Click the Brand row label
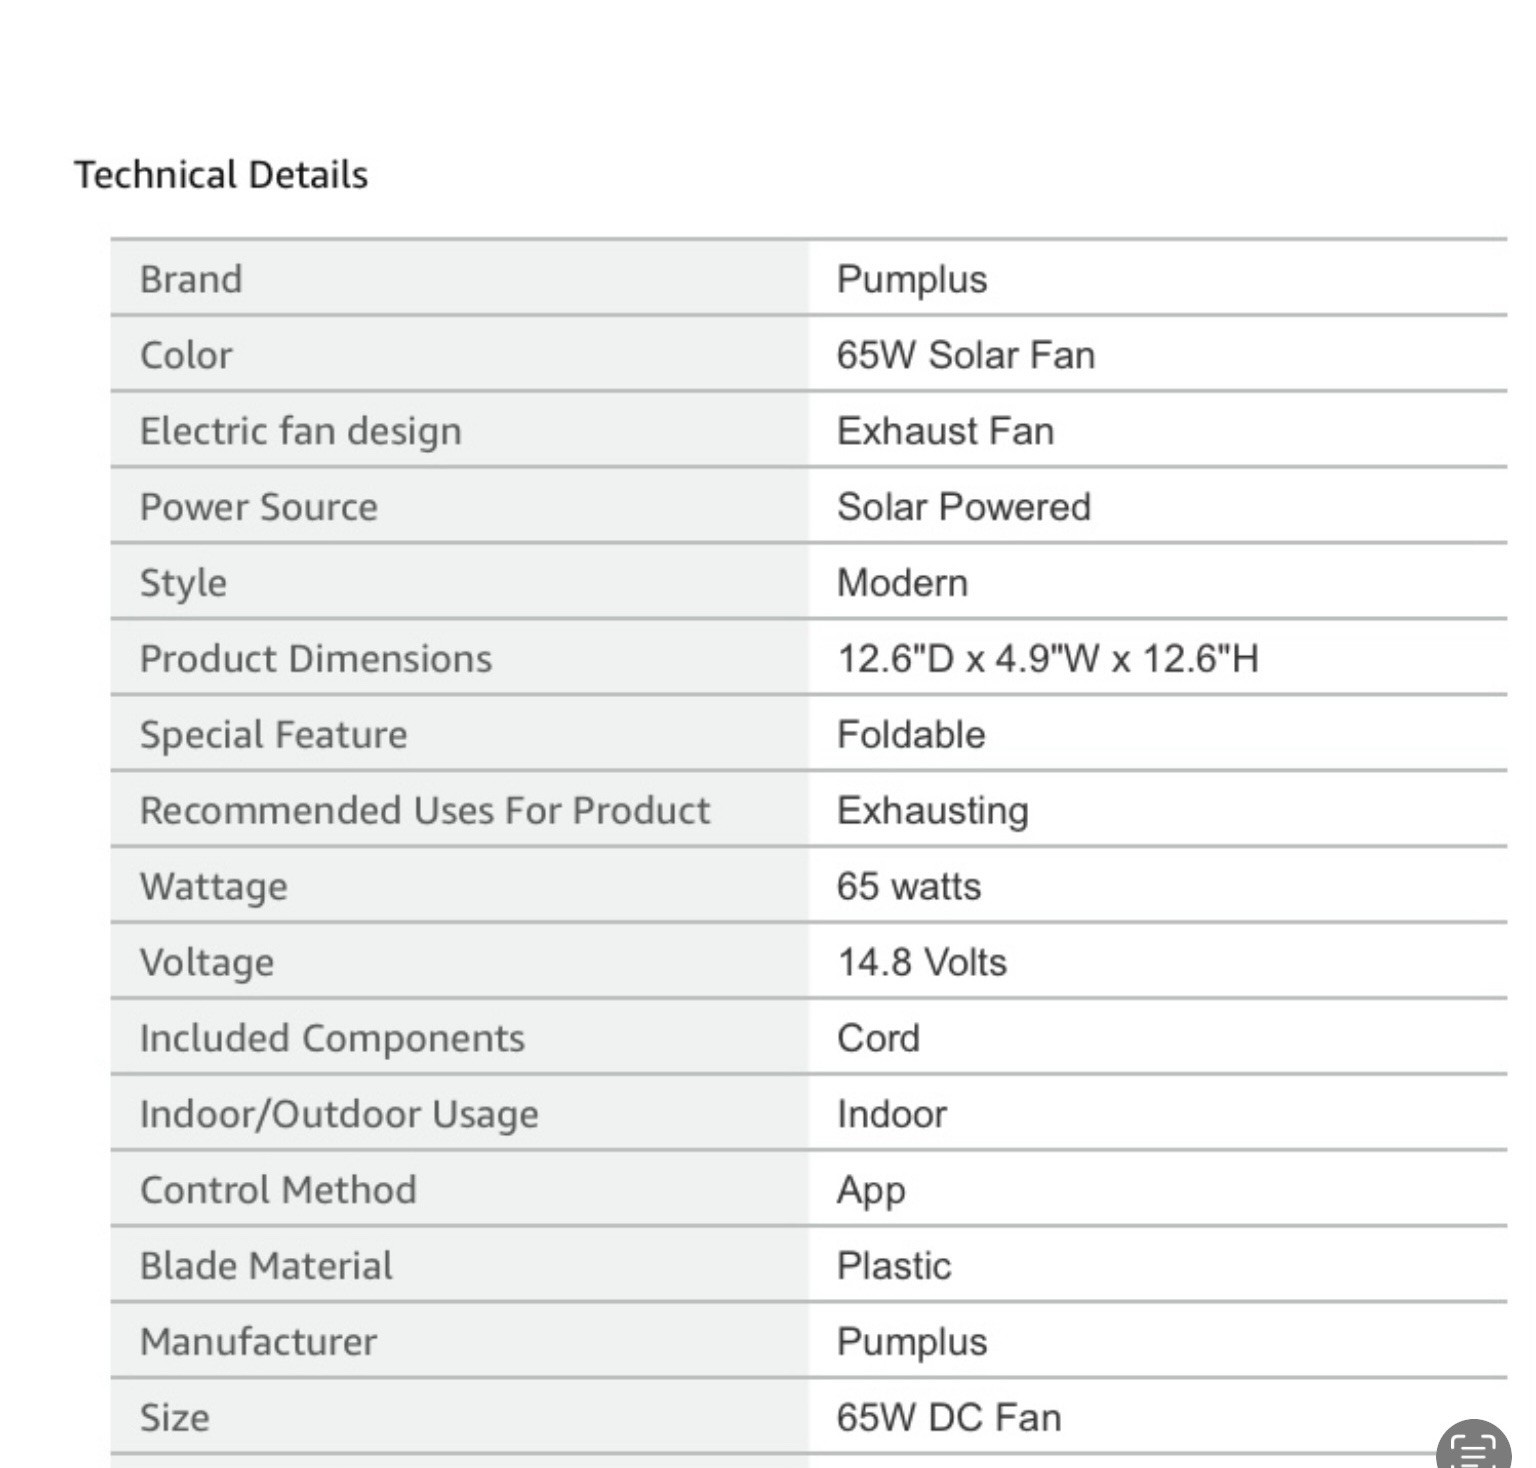Screen dimensions: 1536x1468 (x=191, y=279)
